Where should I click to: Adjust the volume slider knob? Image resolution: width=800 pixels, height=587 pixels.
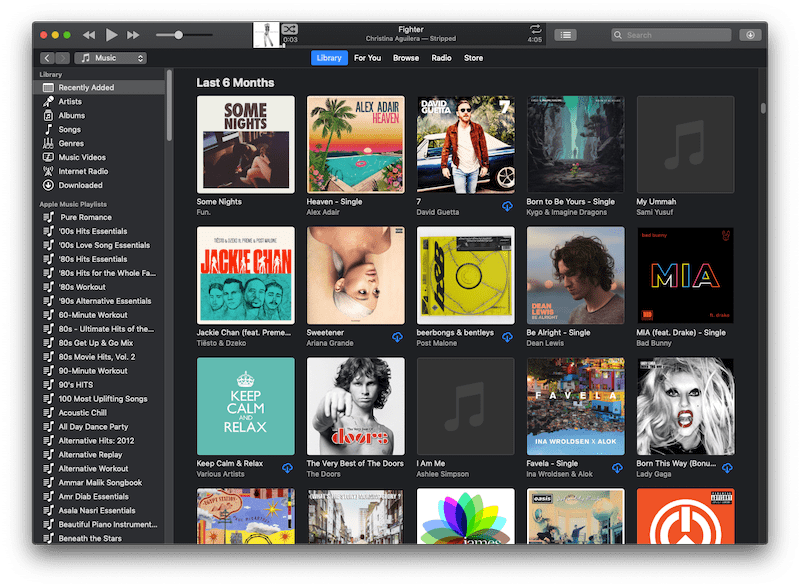pyautogui.click(x=178, y=35)
